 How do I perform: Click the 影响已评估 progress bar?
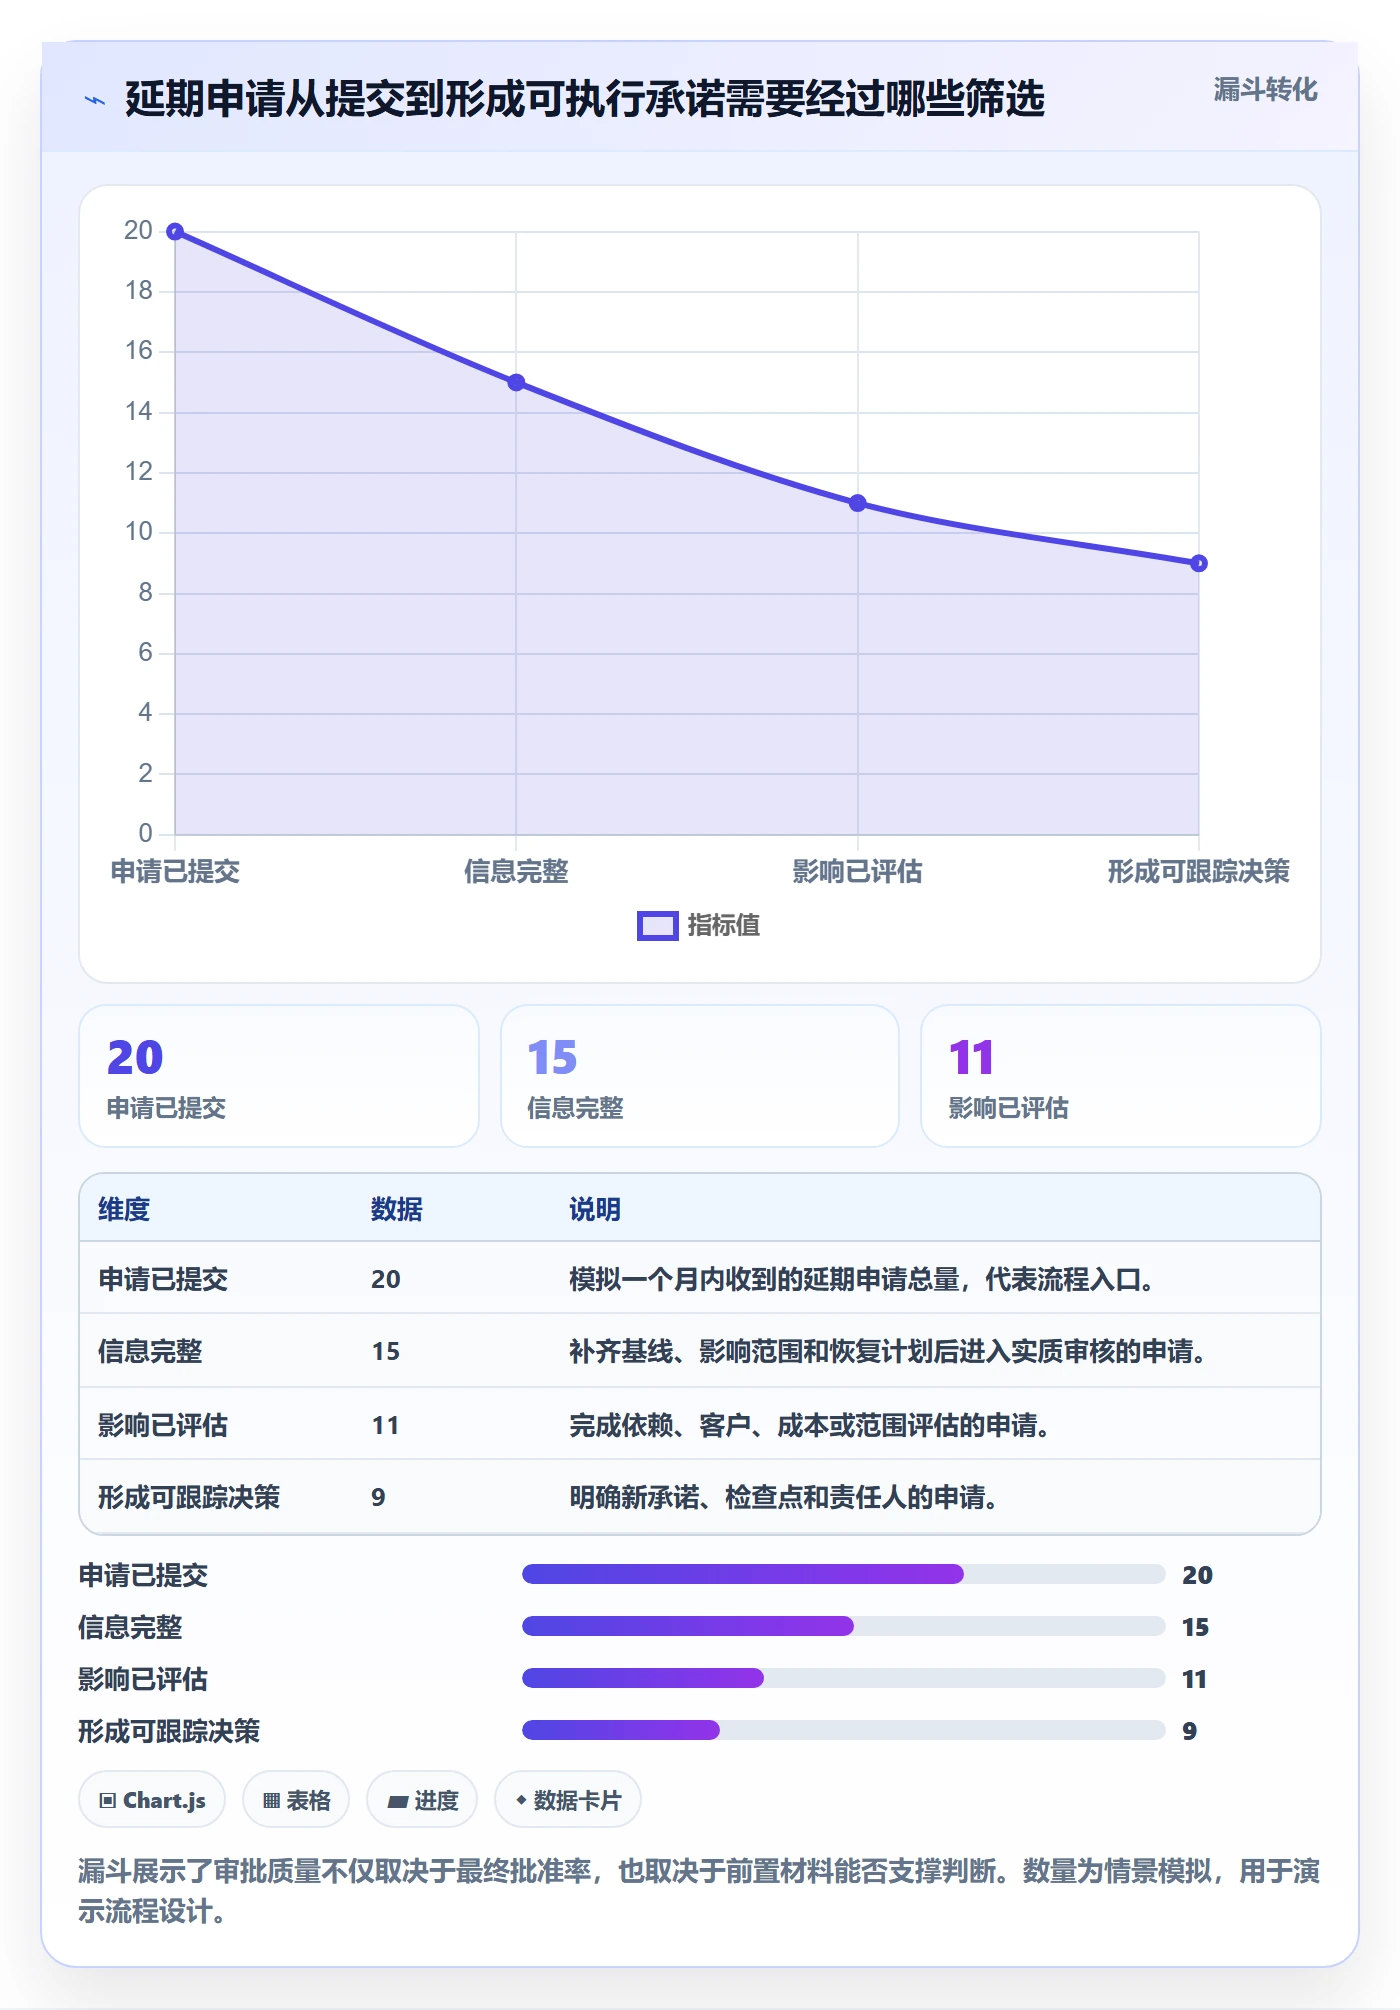[843, 1678]
